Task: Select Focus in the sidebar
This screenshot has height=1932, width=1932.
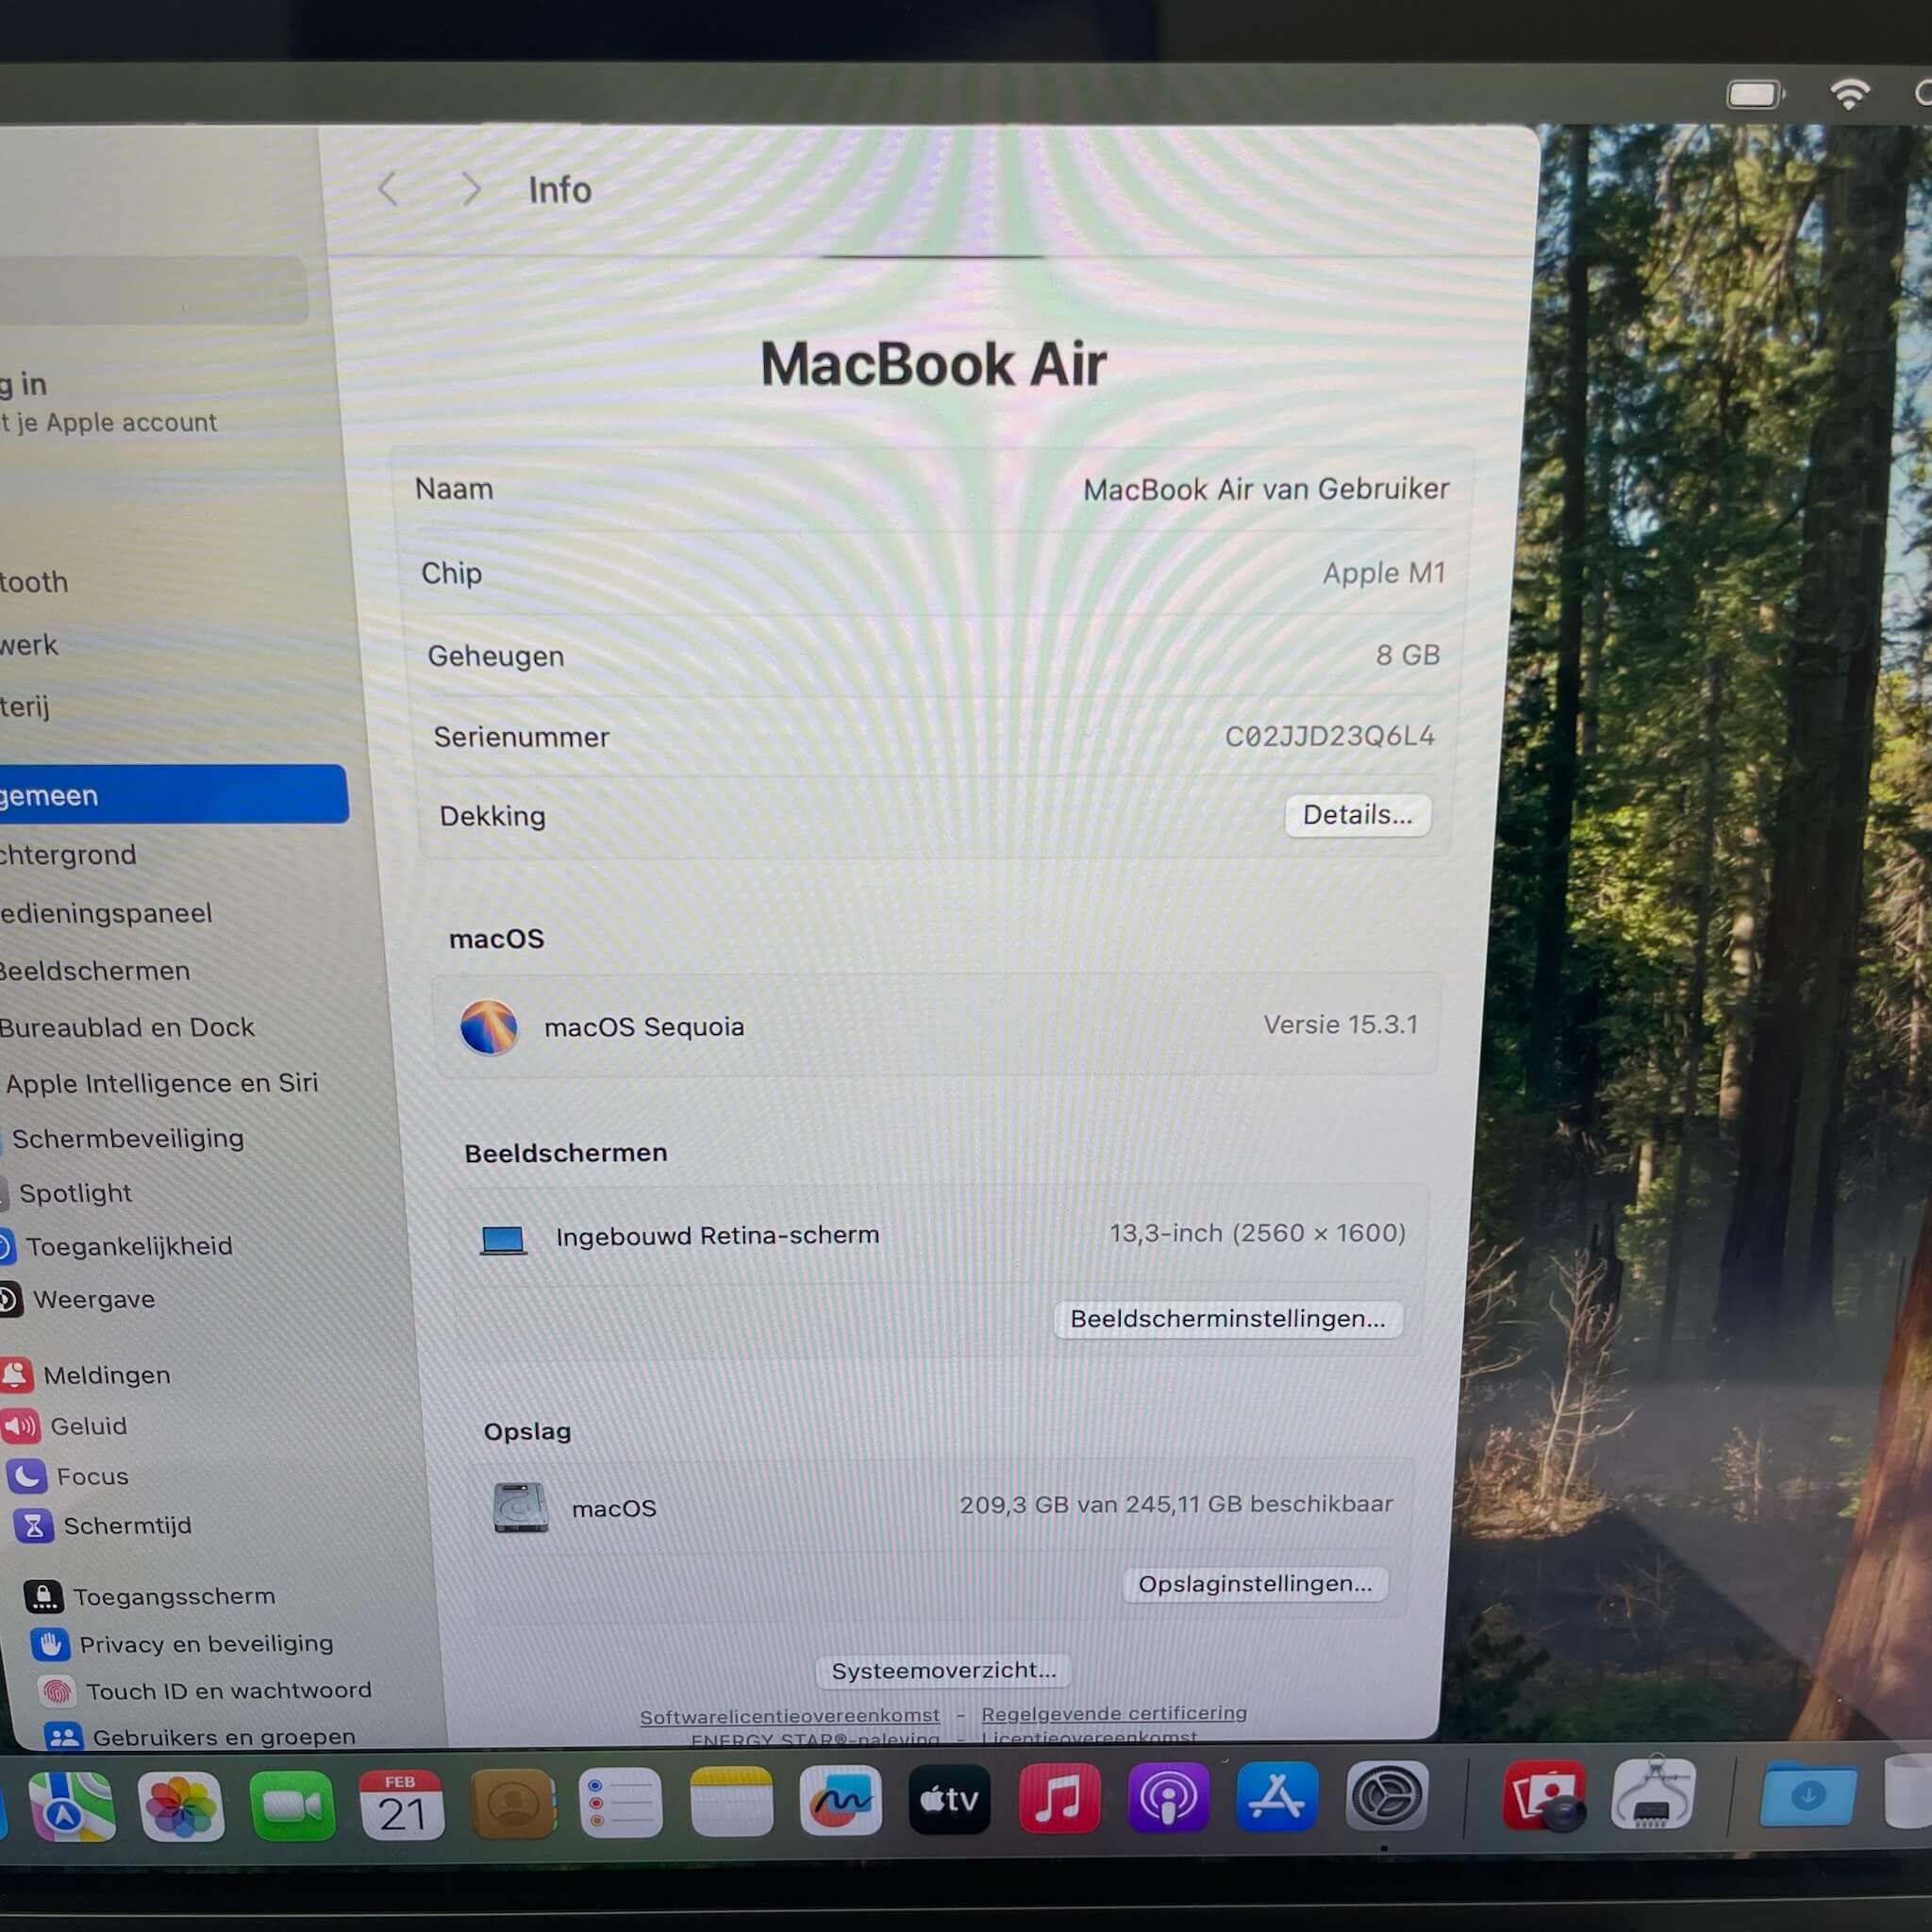Action: coord(68,1476)
